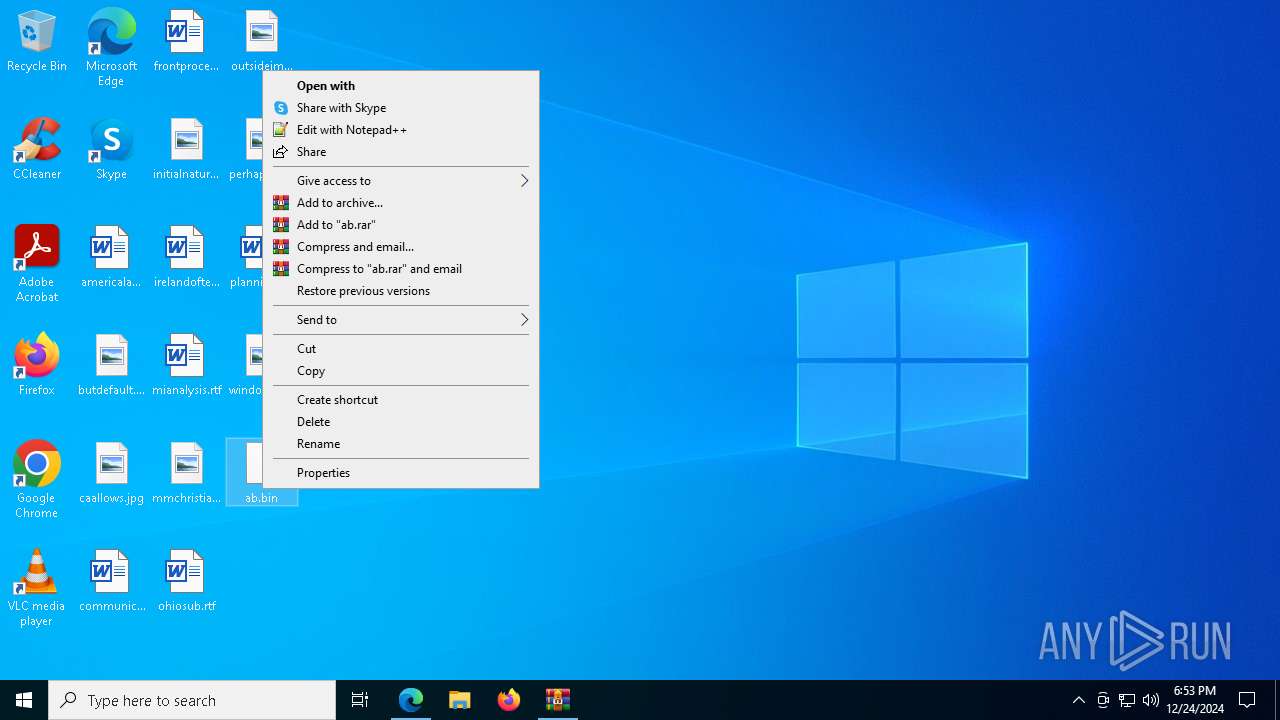1280x720 pixels.
Task: Select the communic... Word document icon
Action: click(111, 582)
